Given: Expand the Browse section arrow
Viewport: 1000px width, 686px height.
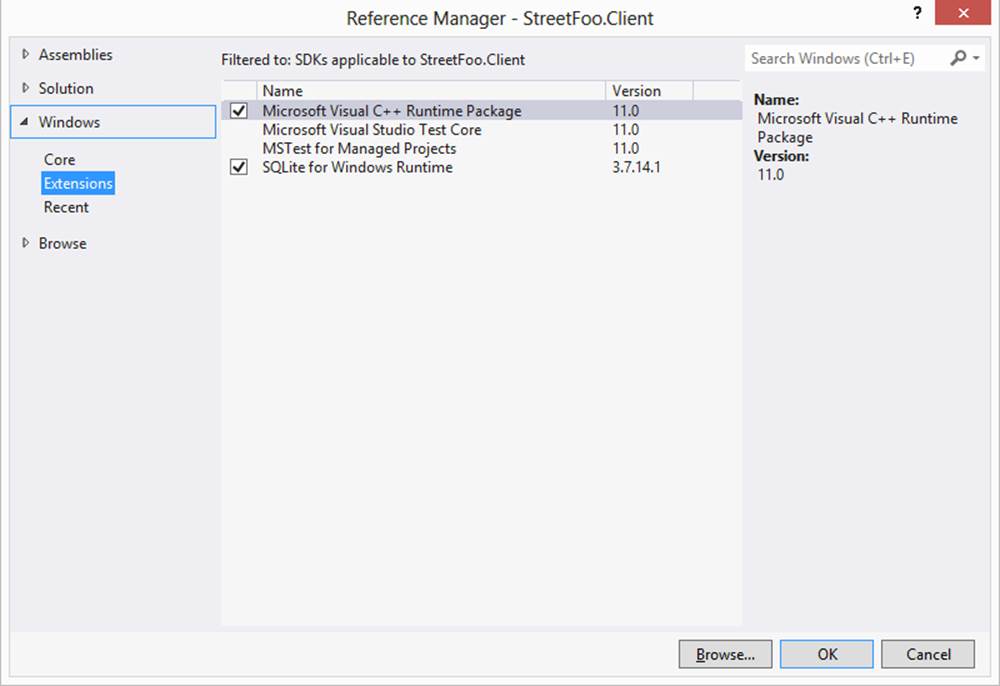Looking at the screenshot, I should pyautogui.click(x=26, y=243).
